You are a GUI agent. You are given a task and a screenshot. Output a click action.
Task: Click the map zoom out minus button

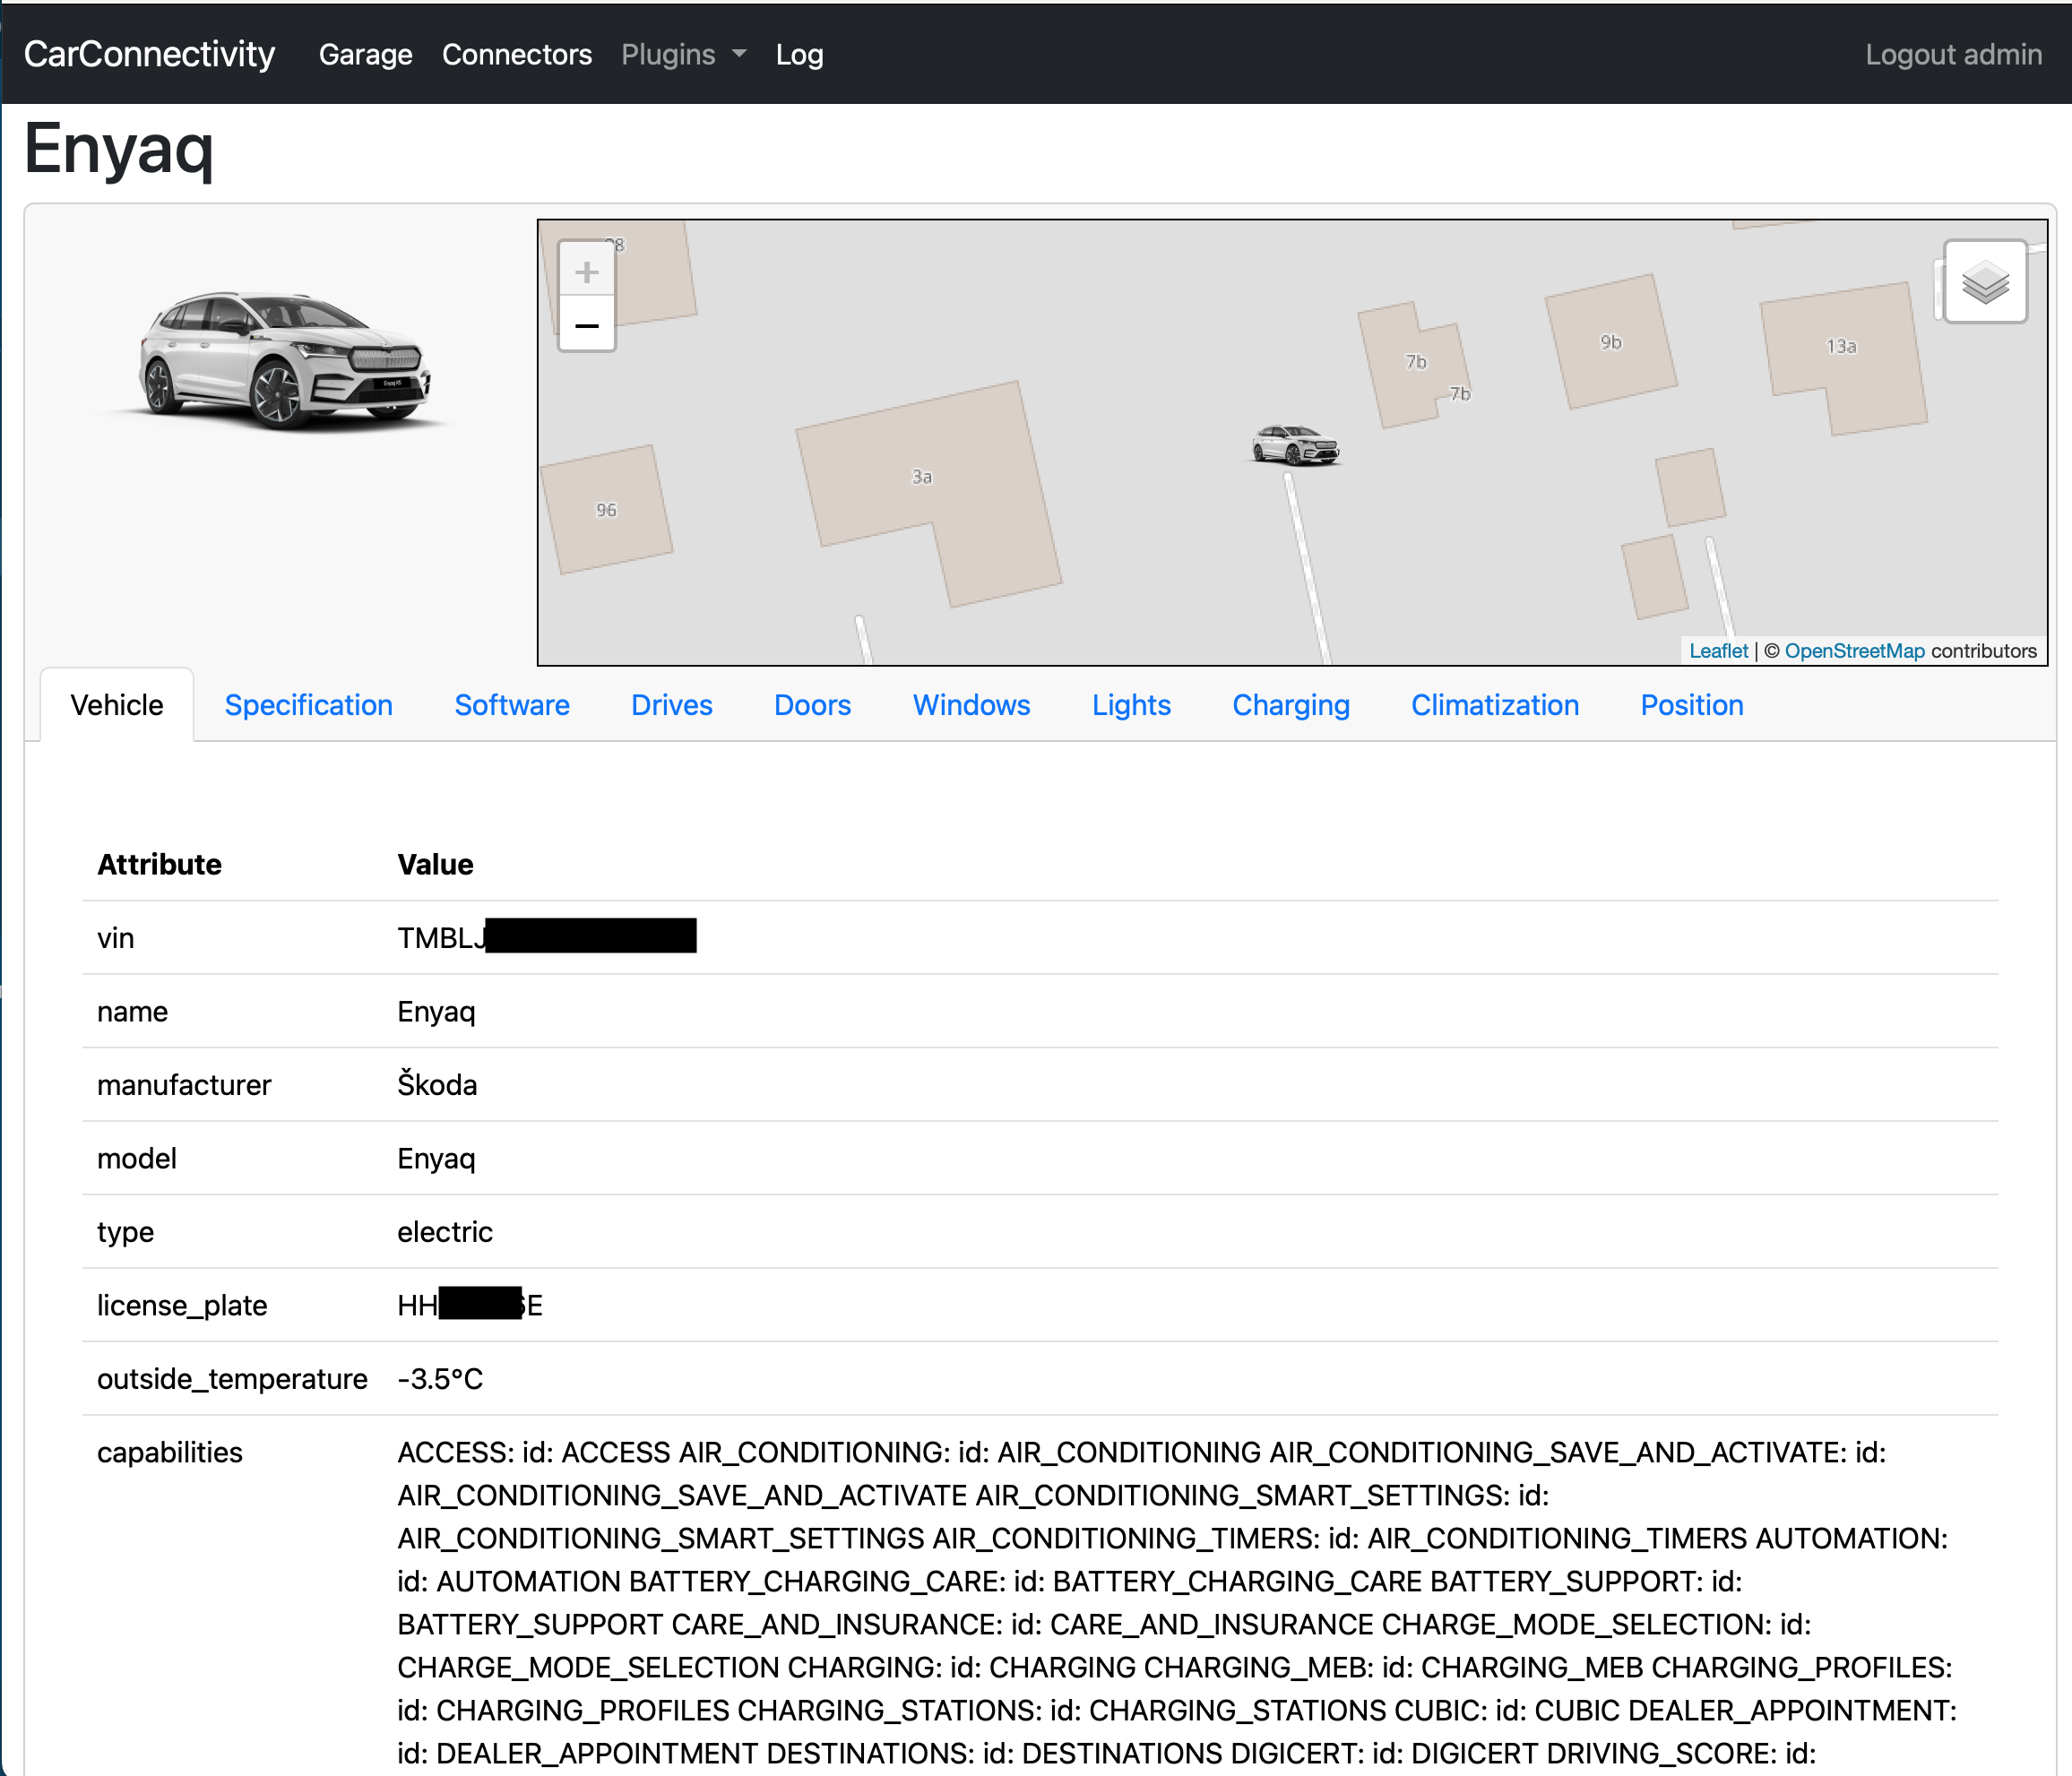(x=586, y=325)
